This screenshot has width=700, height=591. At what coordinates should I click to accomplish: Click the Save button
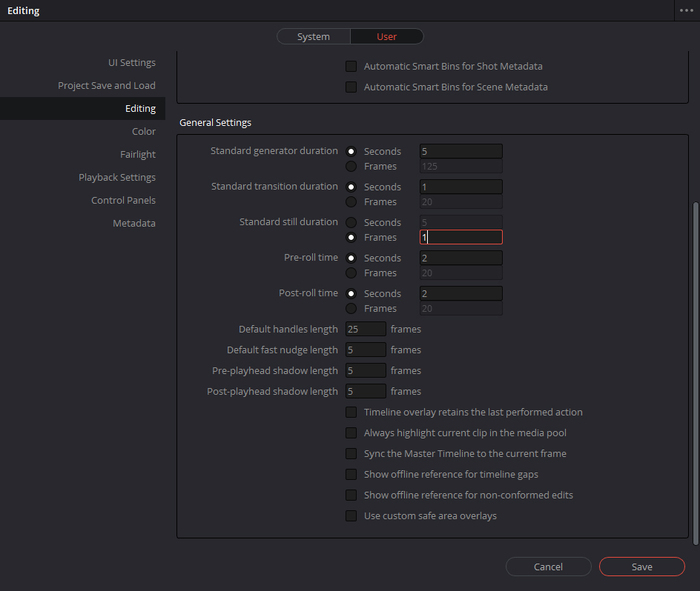pos(641,567)
